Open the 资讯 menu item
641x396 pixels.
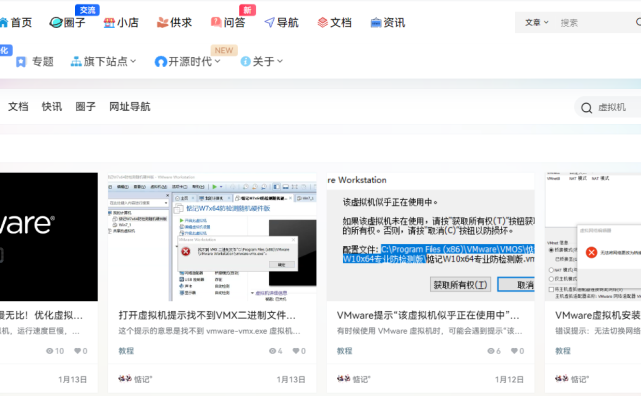(x=394, y=22)
